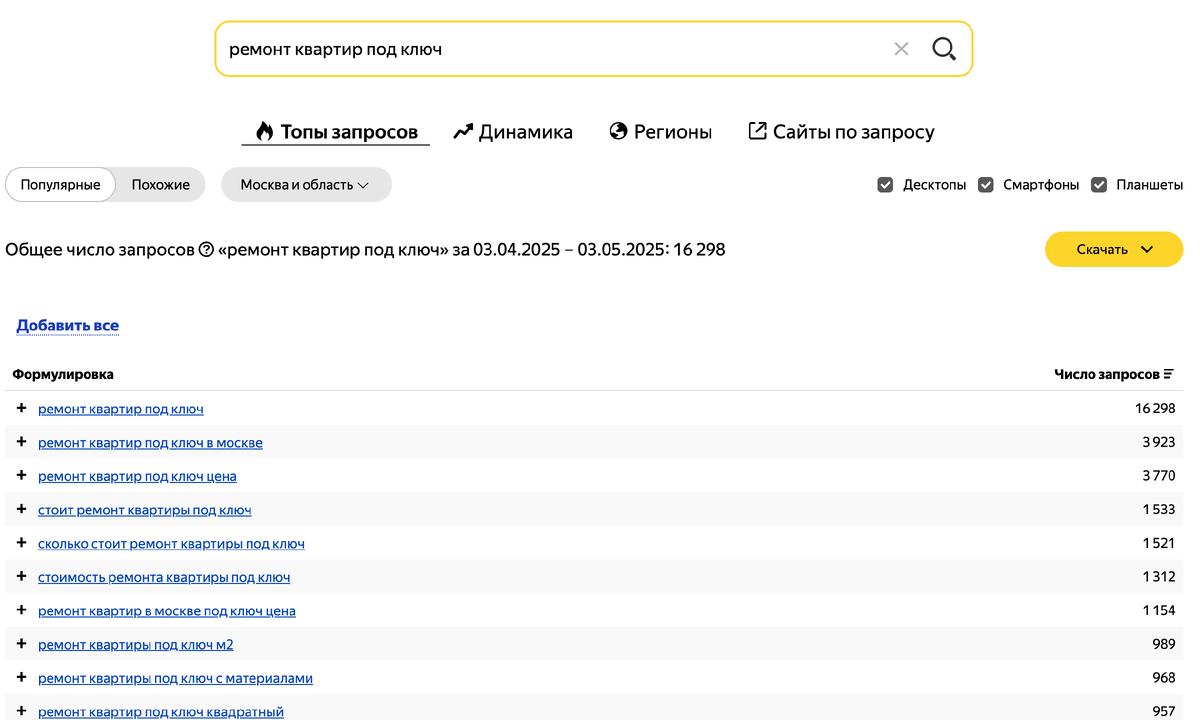Open link 'стоимость ремонта квартиры под ключ'
1200x720 pixels.
pos(164,577)
